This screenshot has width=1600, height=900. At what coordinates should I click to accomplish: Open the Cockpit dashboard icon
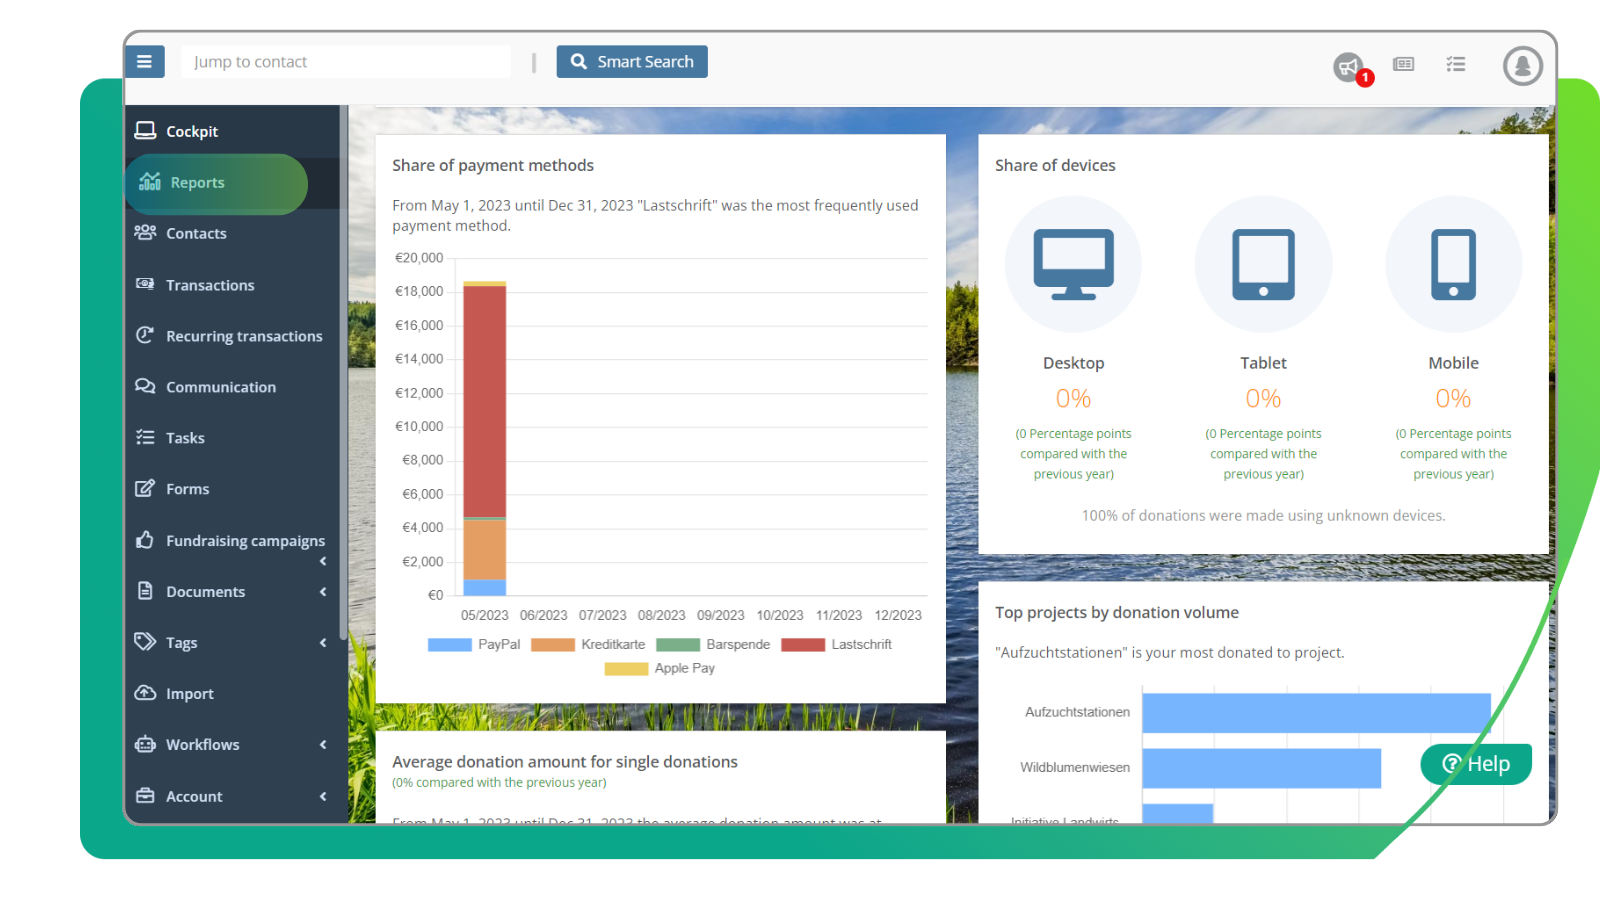click(x=146, y=130)
